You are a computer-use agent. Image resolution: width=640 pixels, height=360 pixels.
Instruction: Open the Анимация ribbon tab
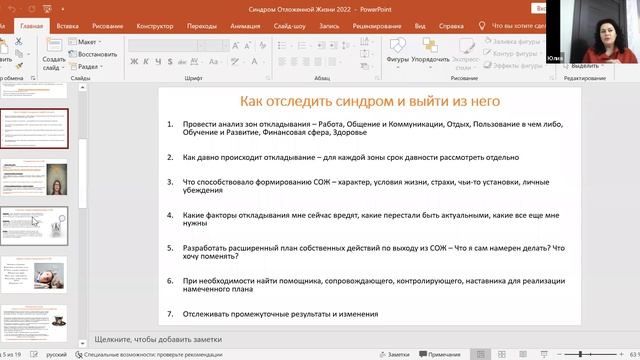click(x=245, y=26)
